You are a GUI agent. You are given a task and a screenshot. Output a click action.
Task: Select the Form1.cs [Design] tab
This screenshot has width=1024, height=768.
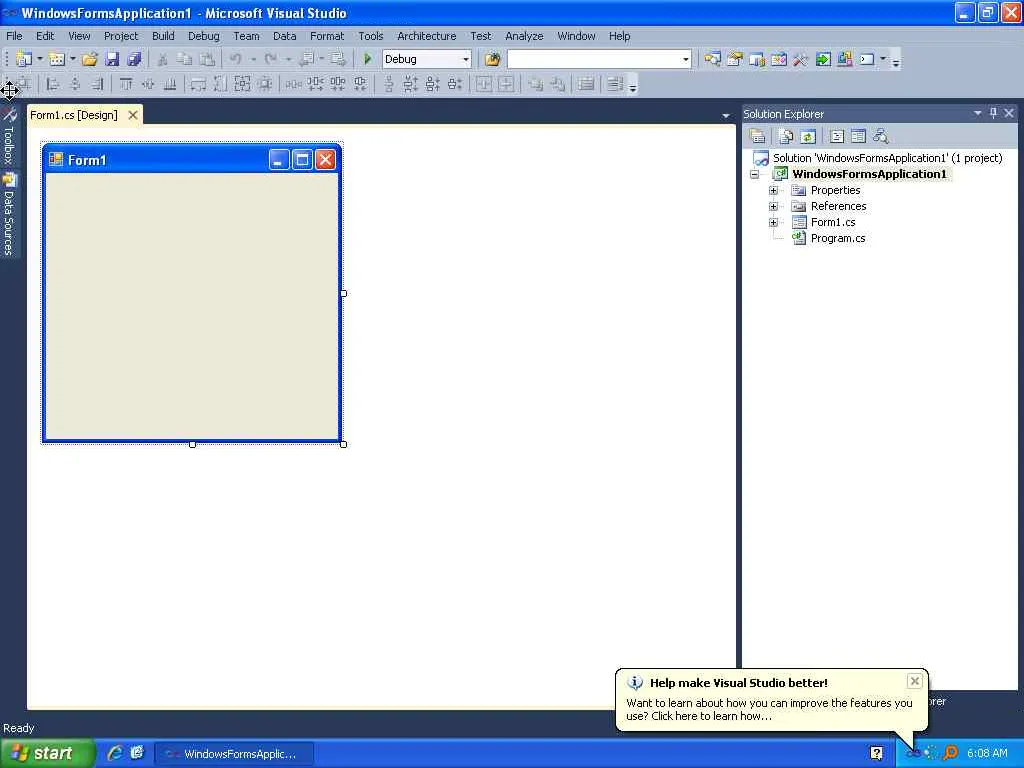pyautogui.click(x=74, y=115)
